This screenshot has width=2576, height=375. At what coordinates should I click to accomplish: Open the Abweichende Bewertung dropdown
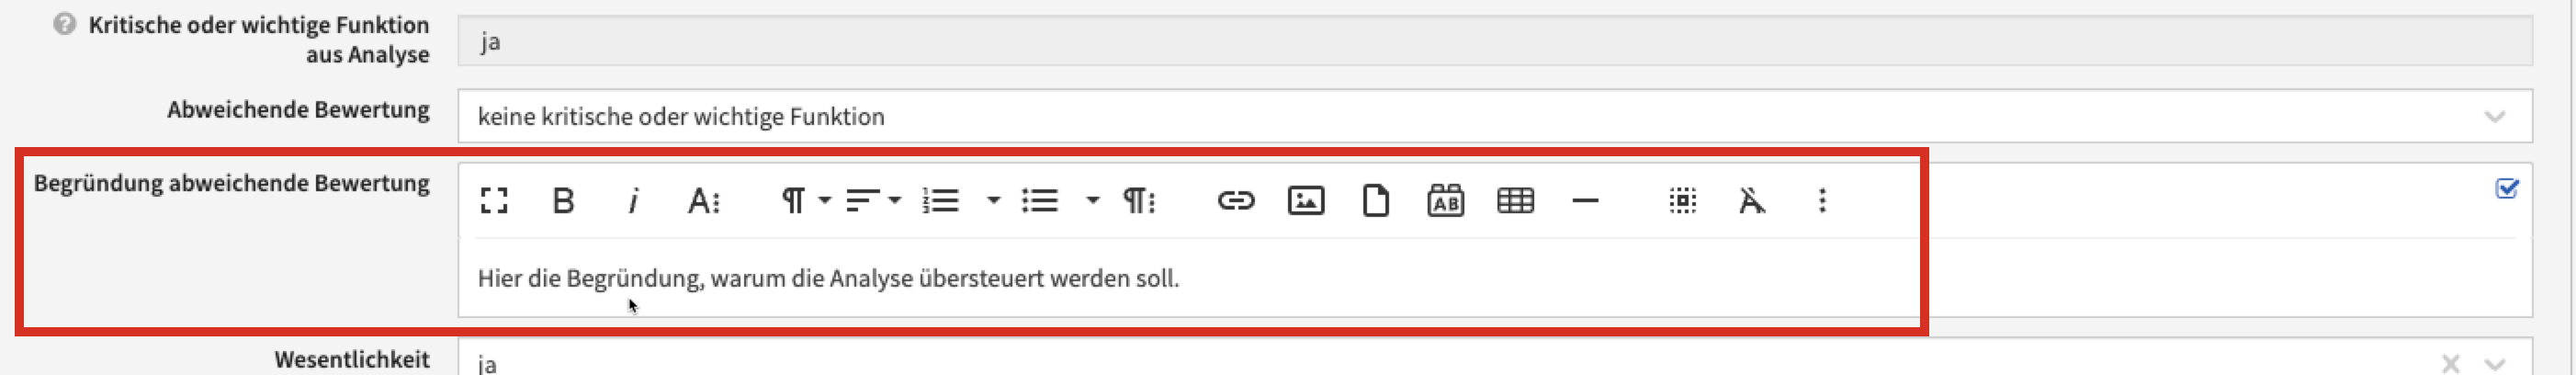coord(2494,117)
